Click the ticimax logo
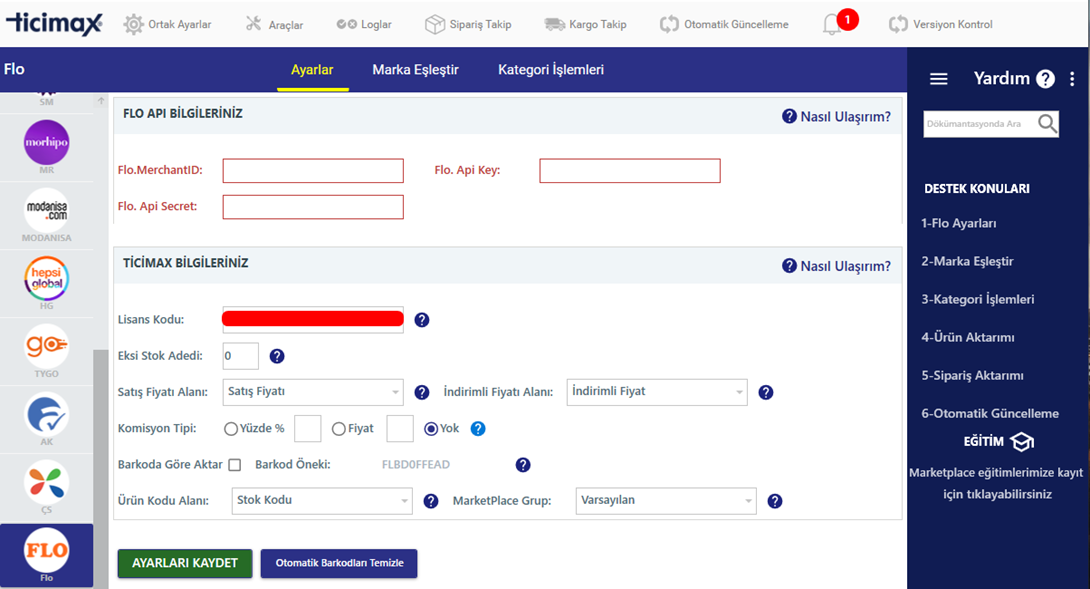The height and width of the screenshot is (589, 1090). [55, 24]
